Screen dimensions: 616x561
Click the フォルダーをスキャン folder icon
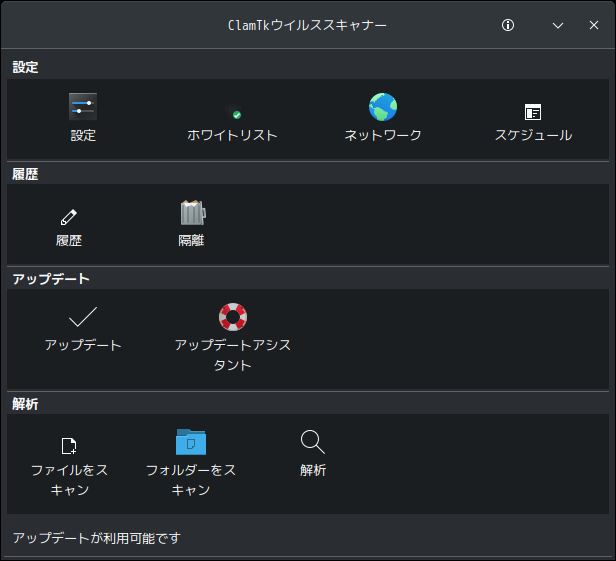click(191, 442)
